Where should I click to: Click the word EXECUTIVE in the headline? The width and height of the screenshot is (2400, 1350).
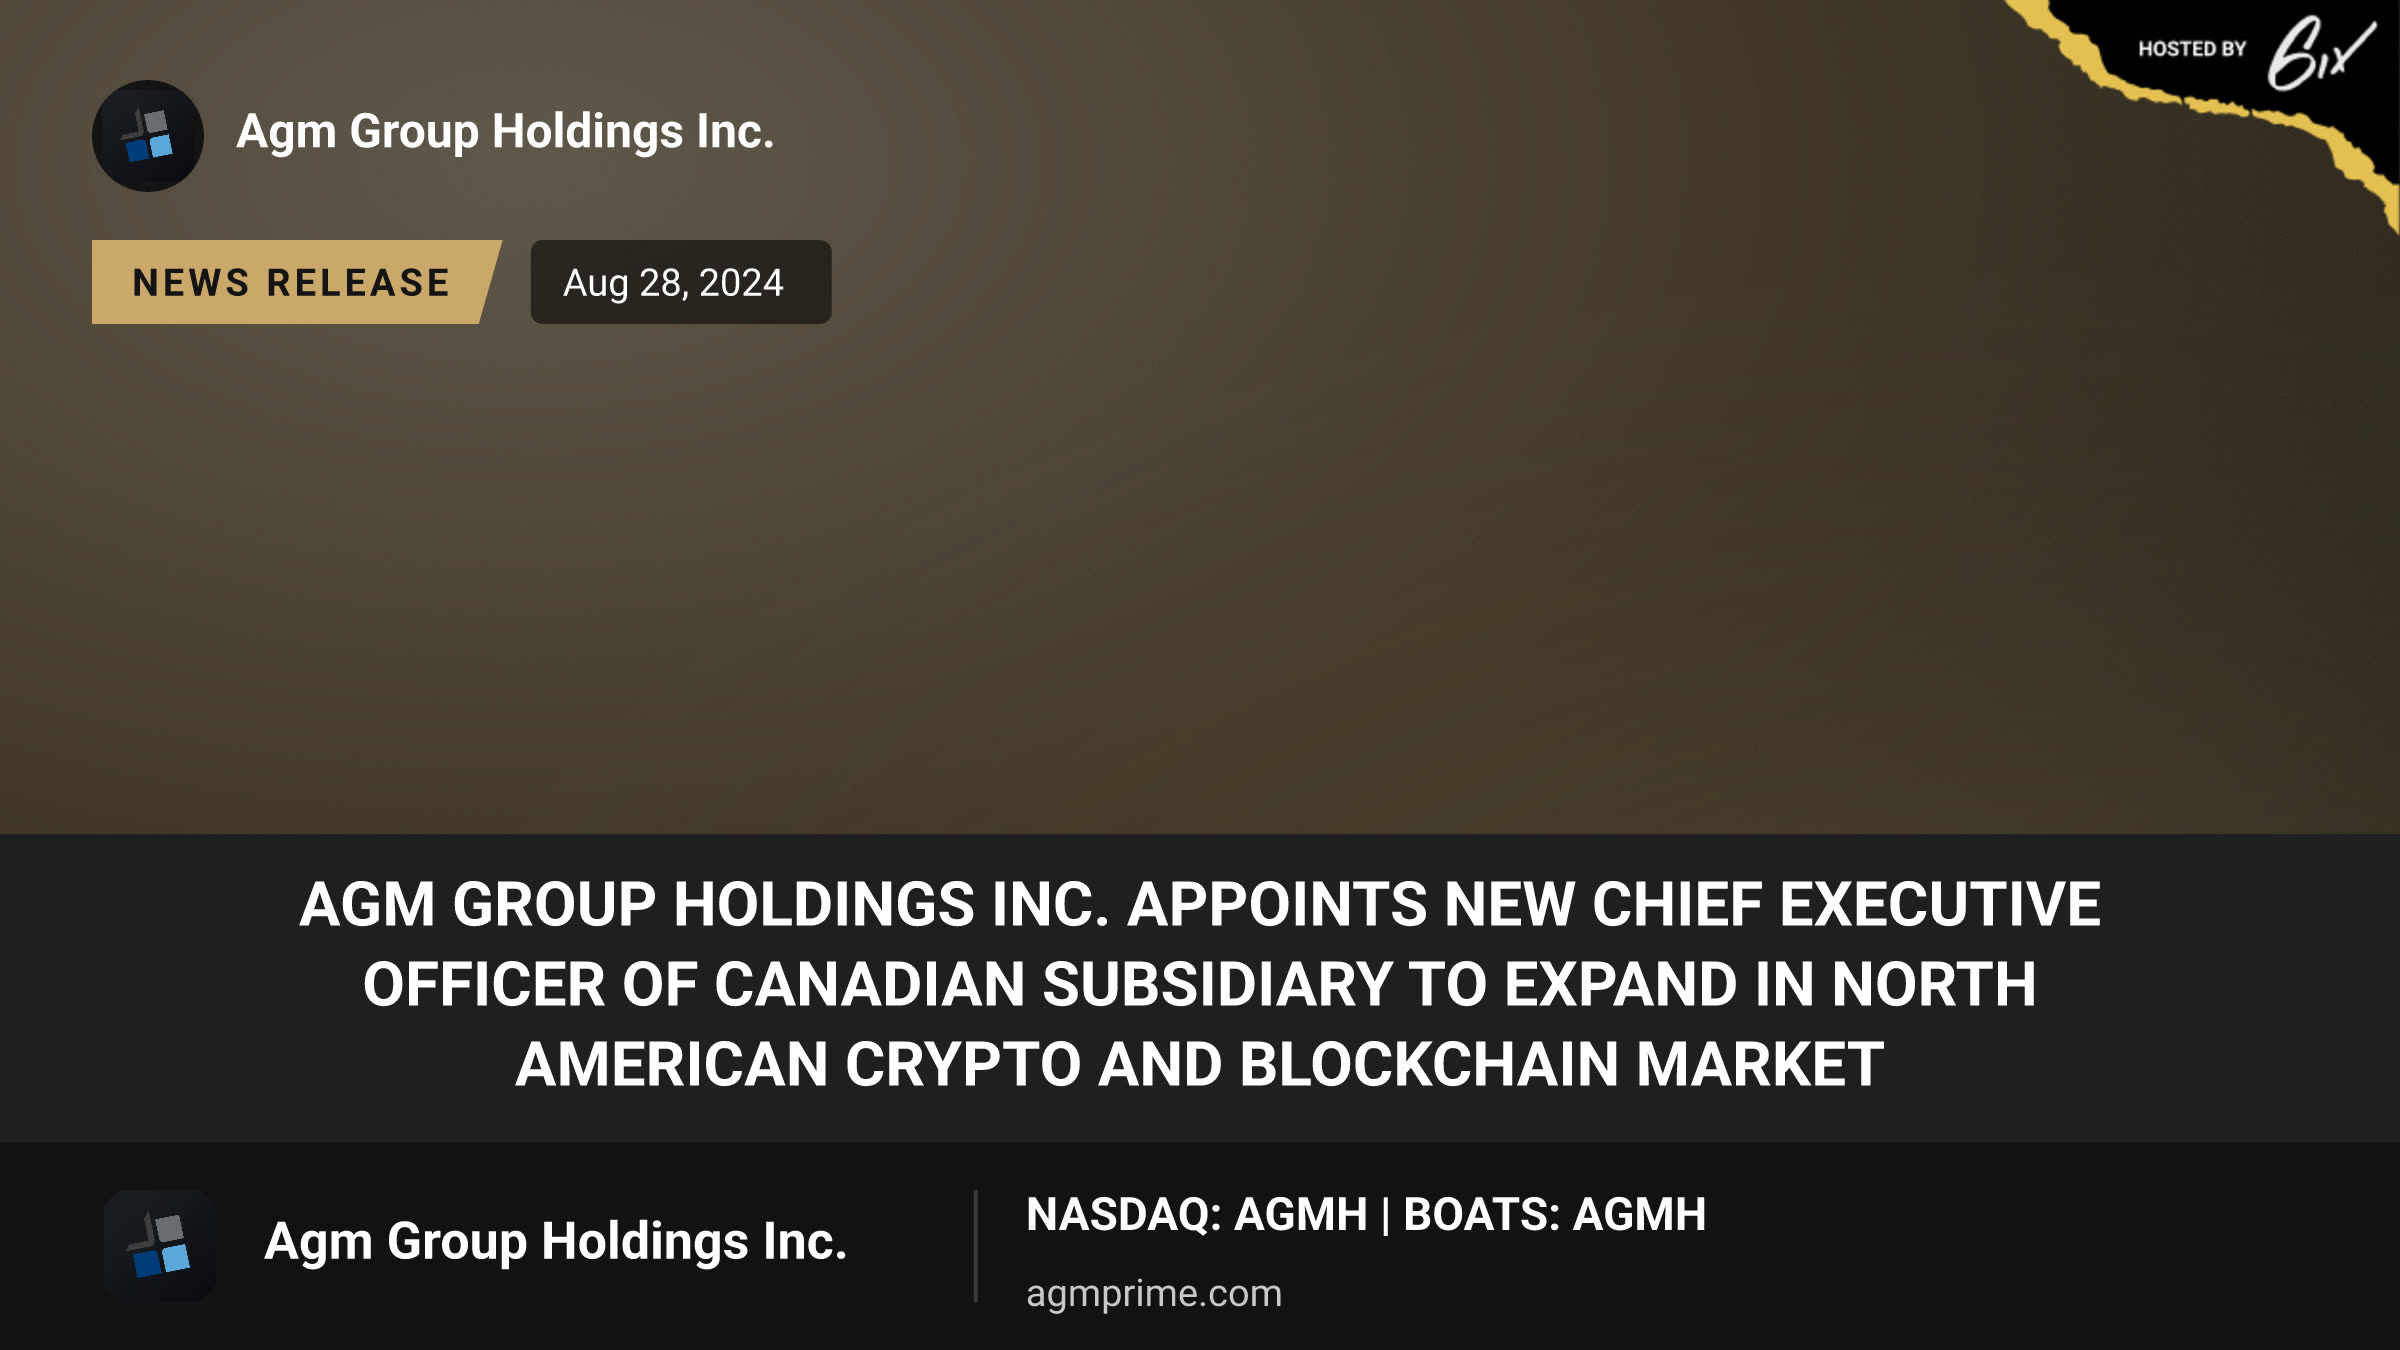pos(1940,904)
